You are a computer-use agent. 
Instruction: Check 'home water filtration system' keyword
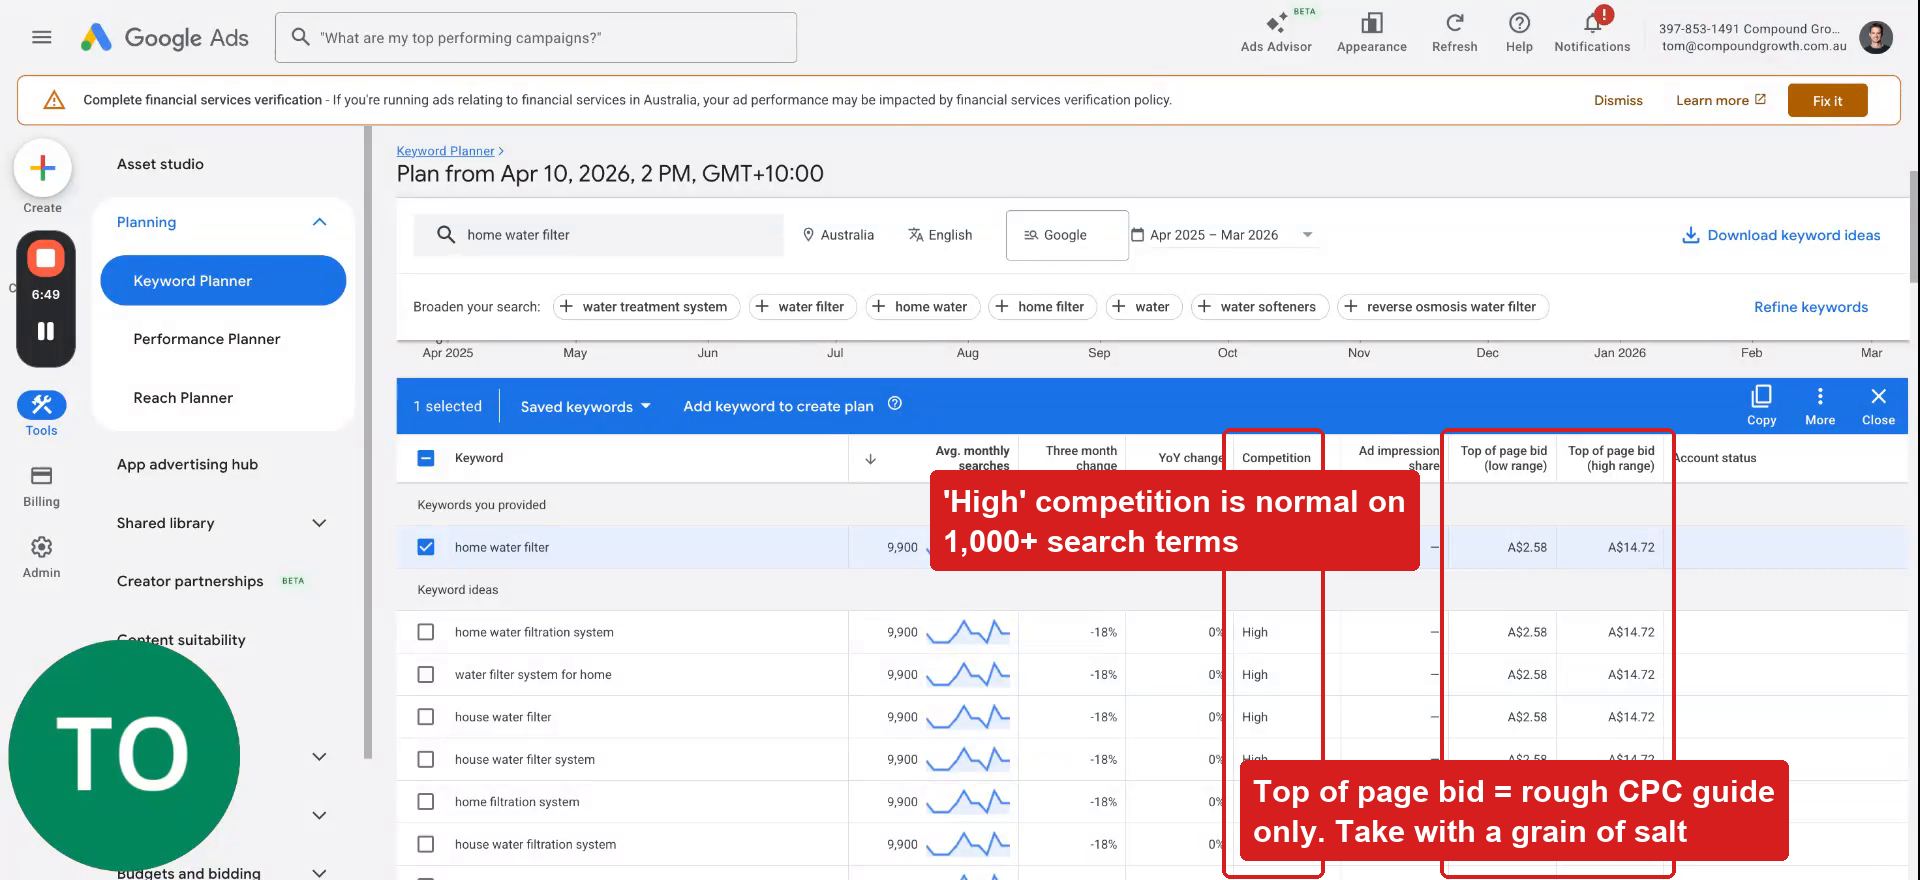point(426,632)
